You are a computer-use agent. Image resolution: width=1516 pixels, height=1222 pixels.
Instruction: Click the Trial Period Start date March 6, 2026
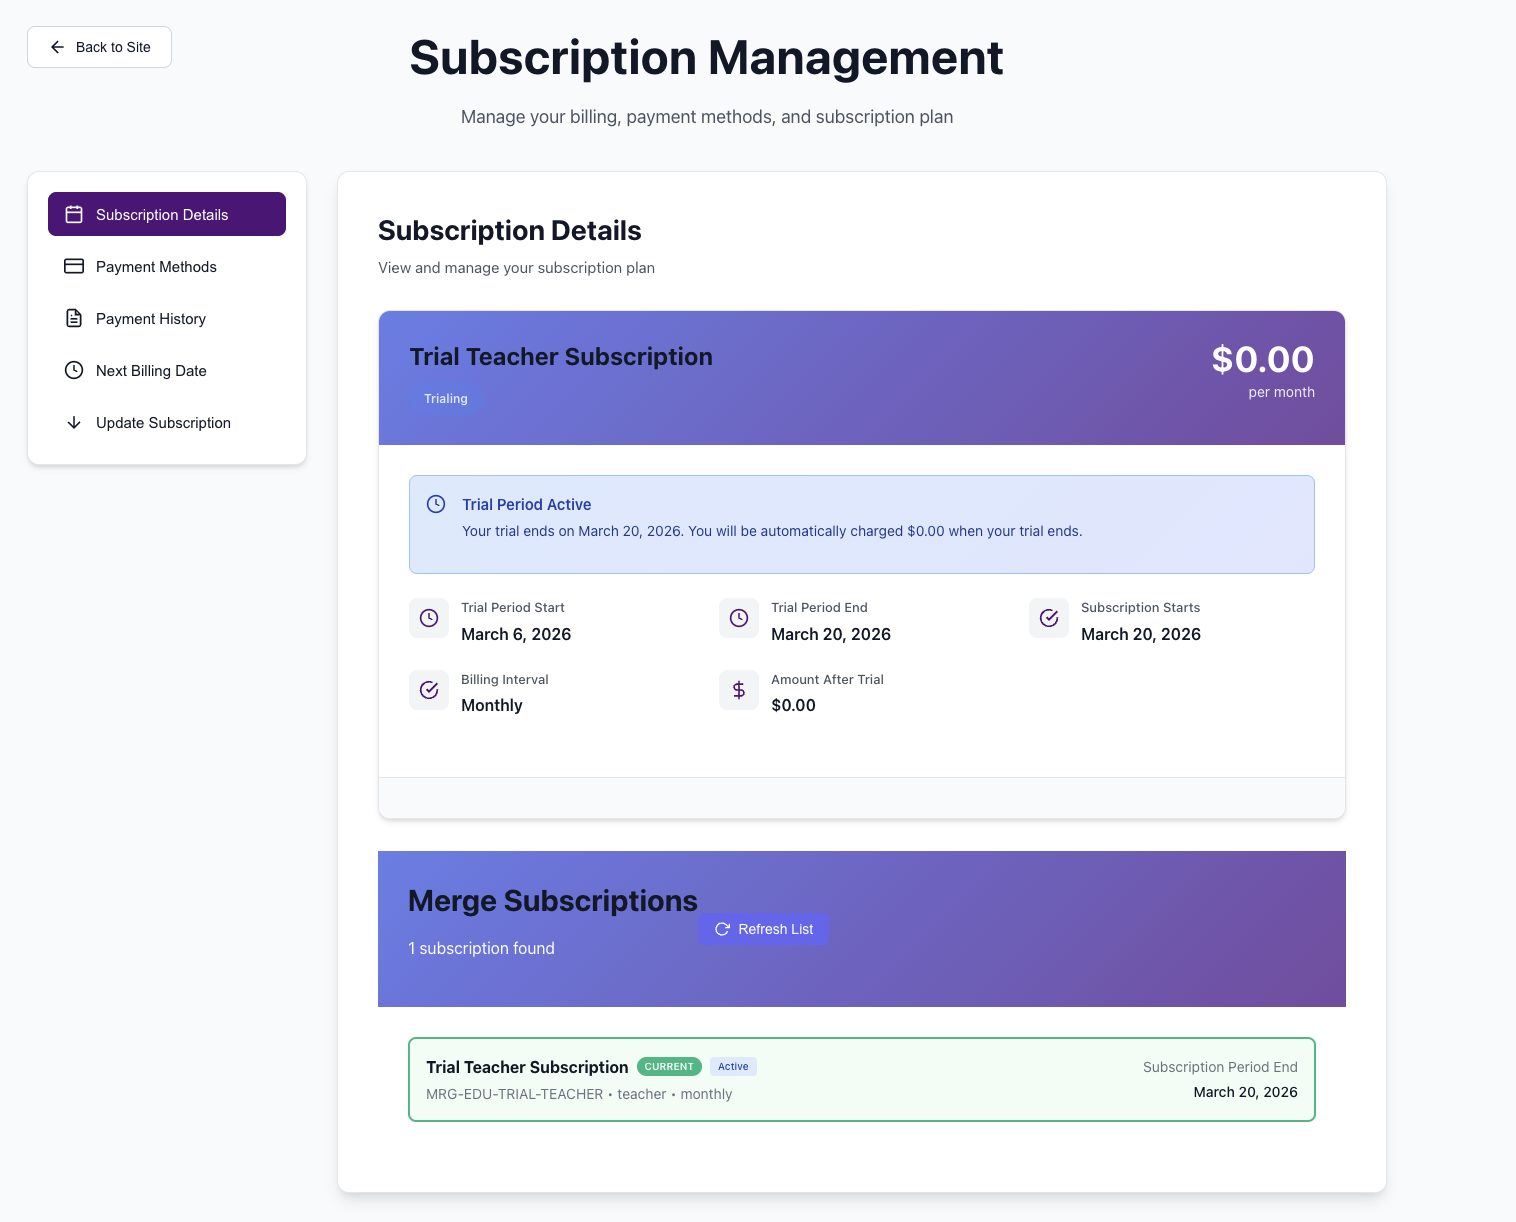coord(516,634)
